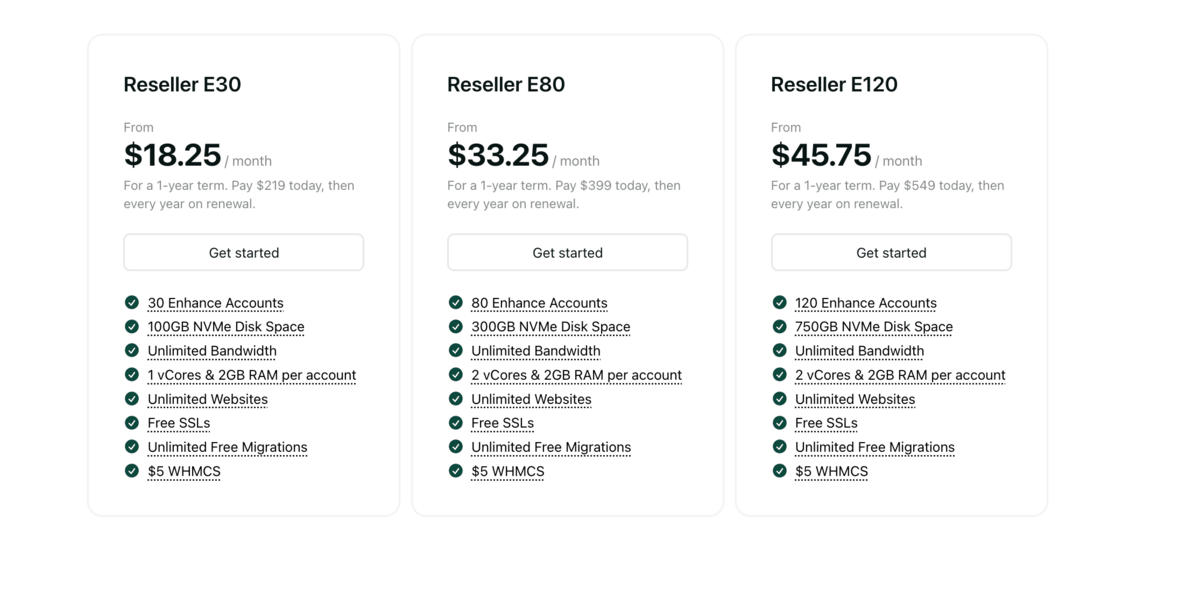Click the checkmark beside 80 Enhance Accounts
The image size is (1200, 597).
(456, 302)
